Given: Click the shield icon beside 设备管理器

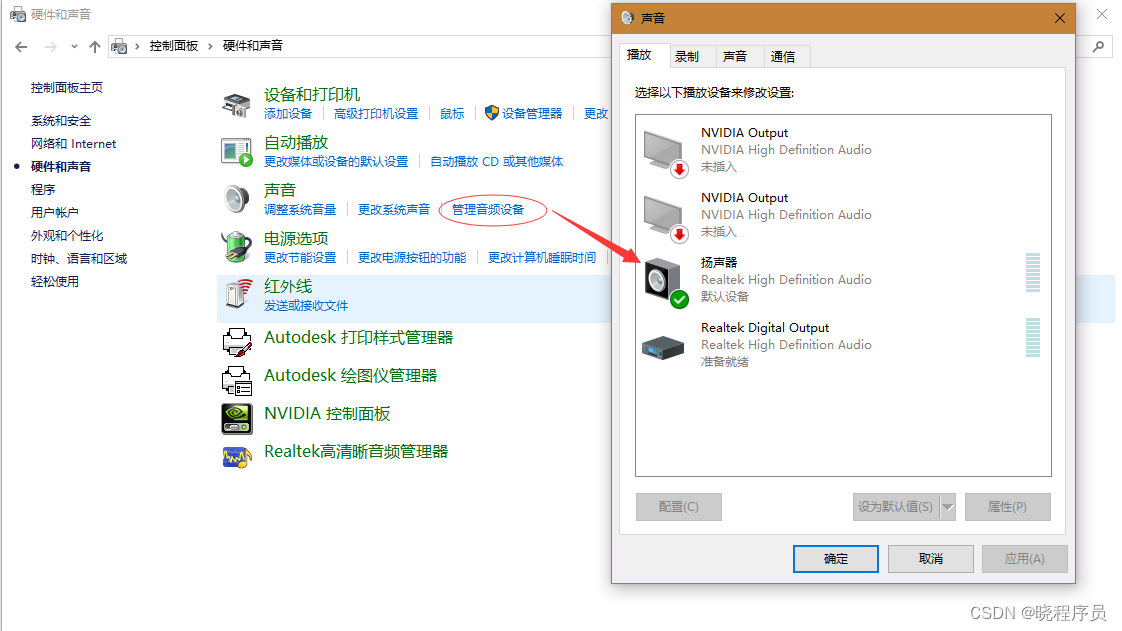Looking at the screenshot, I should click(492, 112).
